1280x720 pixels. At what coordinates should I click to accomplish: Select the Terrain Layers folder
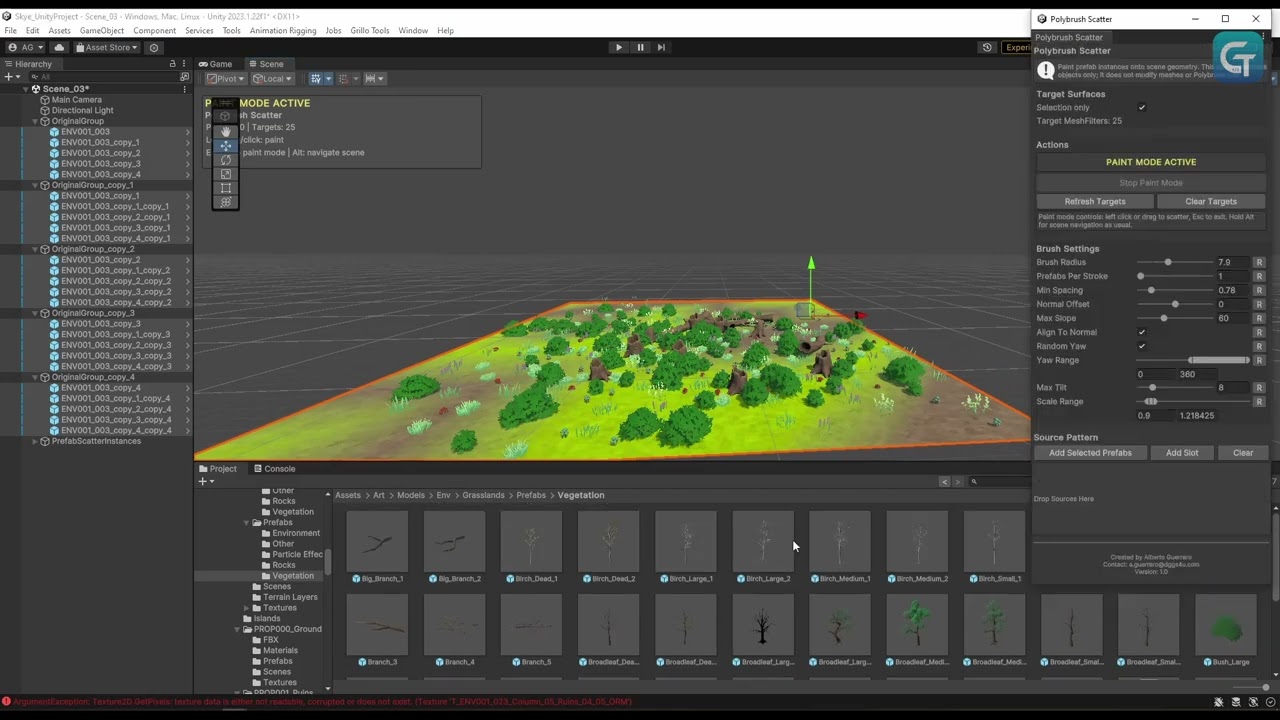point(290,597)
